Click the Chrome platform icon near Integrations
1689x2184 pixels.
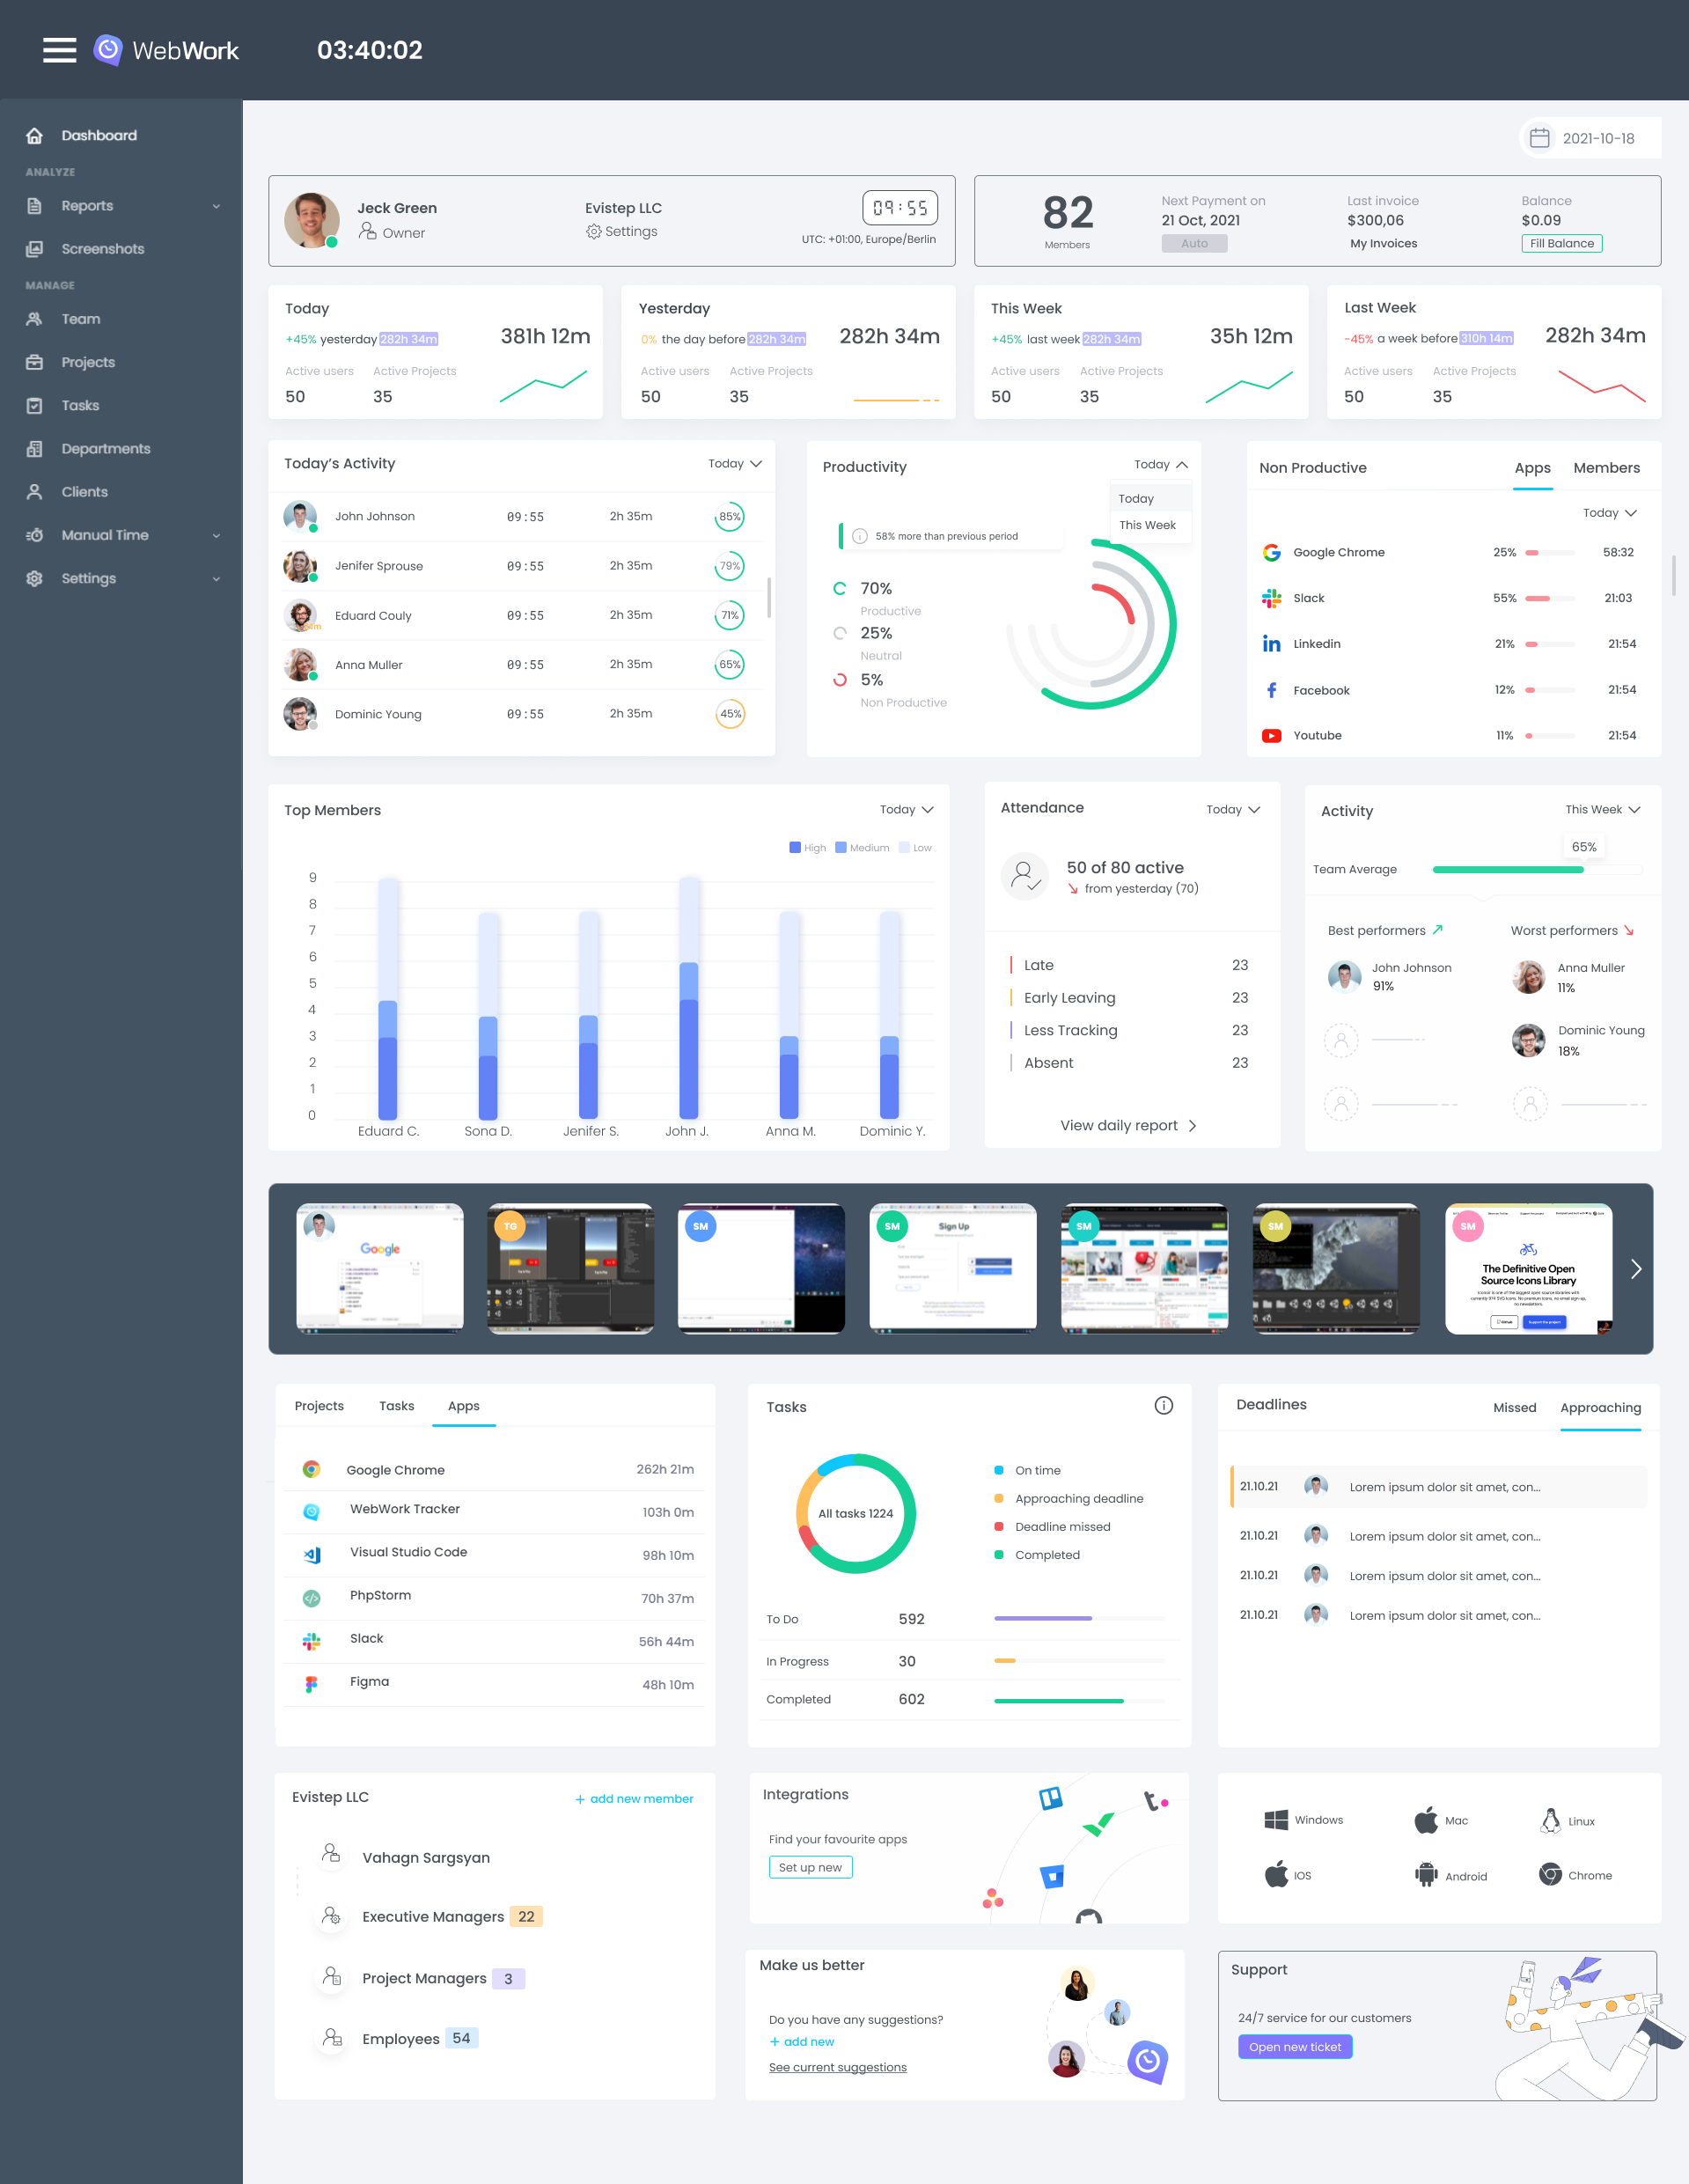click(x=1551, y=1875)
